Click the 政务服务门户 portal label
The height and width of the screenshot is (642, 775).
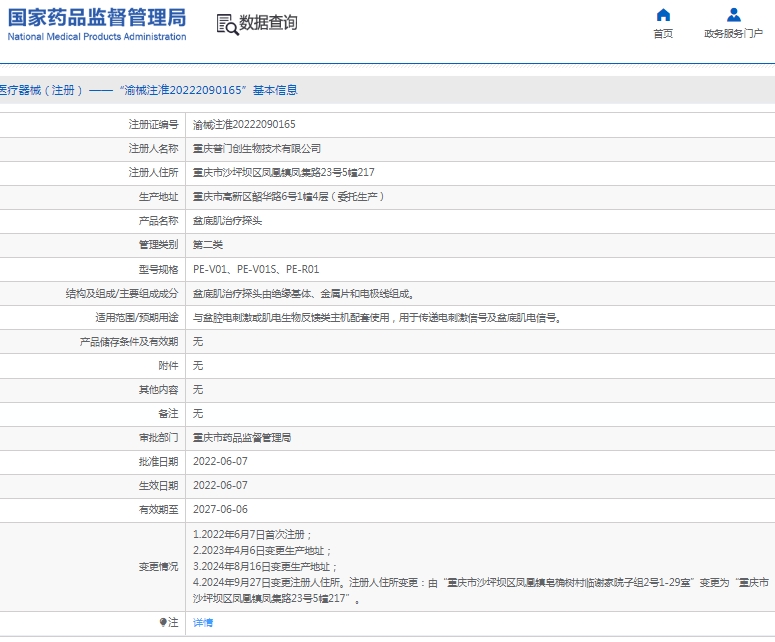point(733,34)
